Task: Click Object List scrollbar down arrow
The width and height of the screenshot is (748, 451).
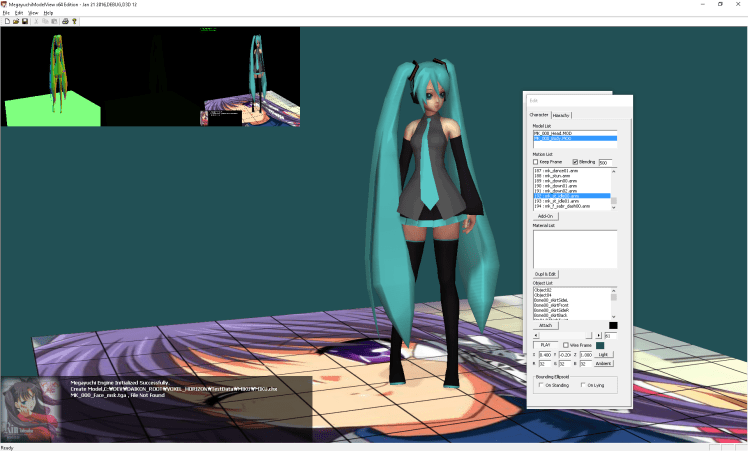Action: tap(614, 316)
